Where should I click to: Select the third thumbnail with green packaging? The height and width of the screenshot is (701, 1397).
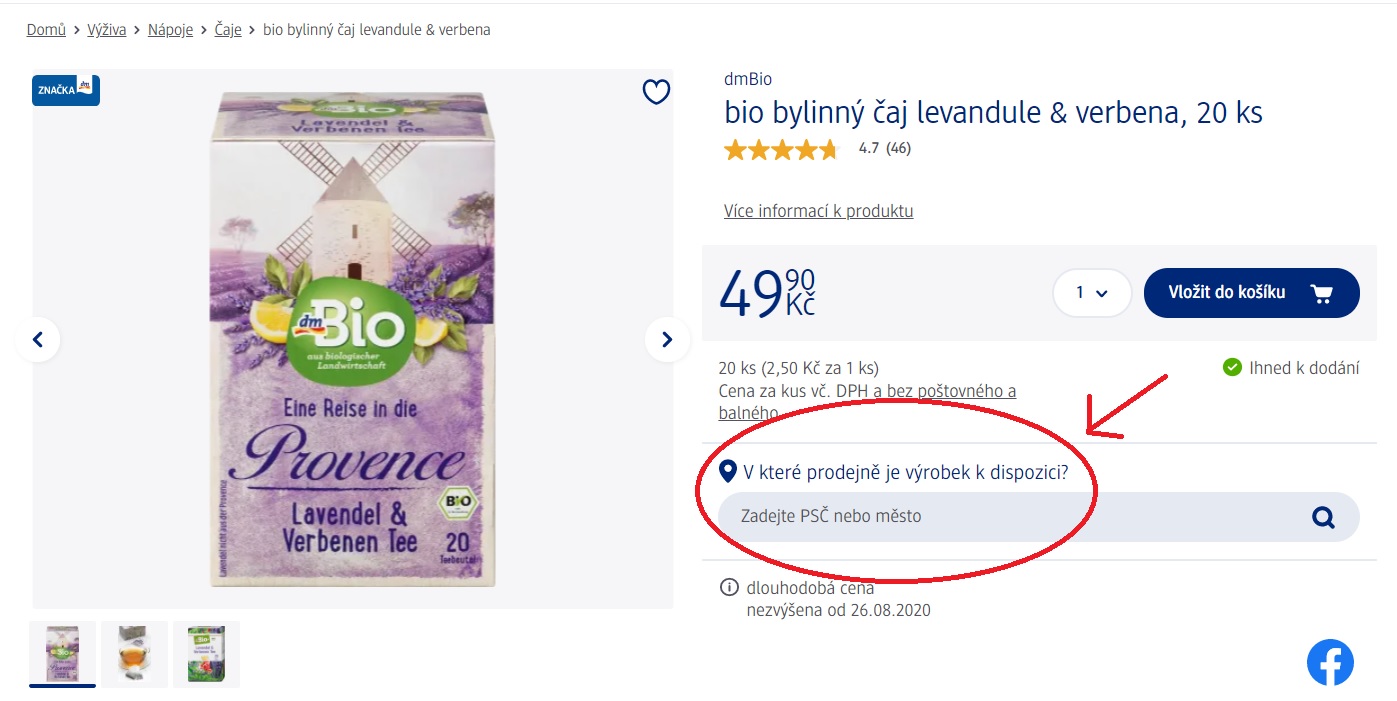click(206, 653)
